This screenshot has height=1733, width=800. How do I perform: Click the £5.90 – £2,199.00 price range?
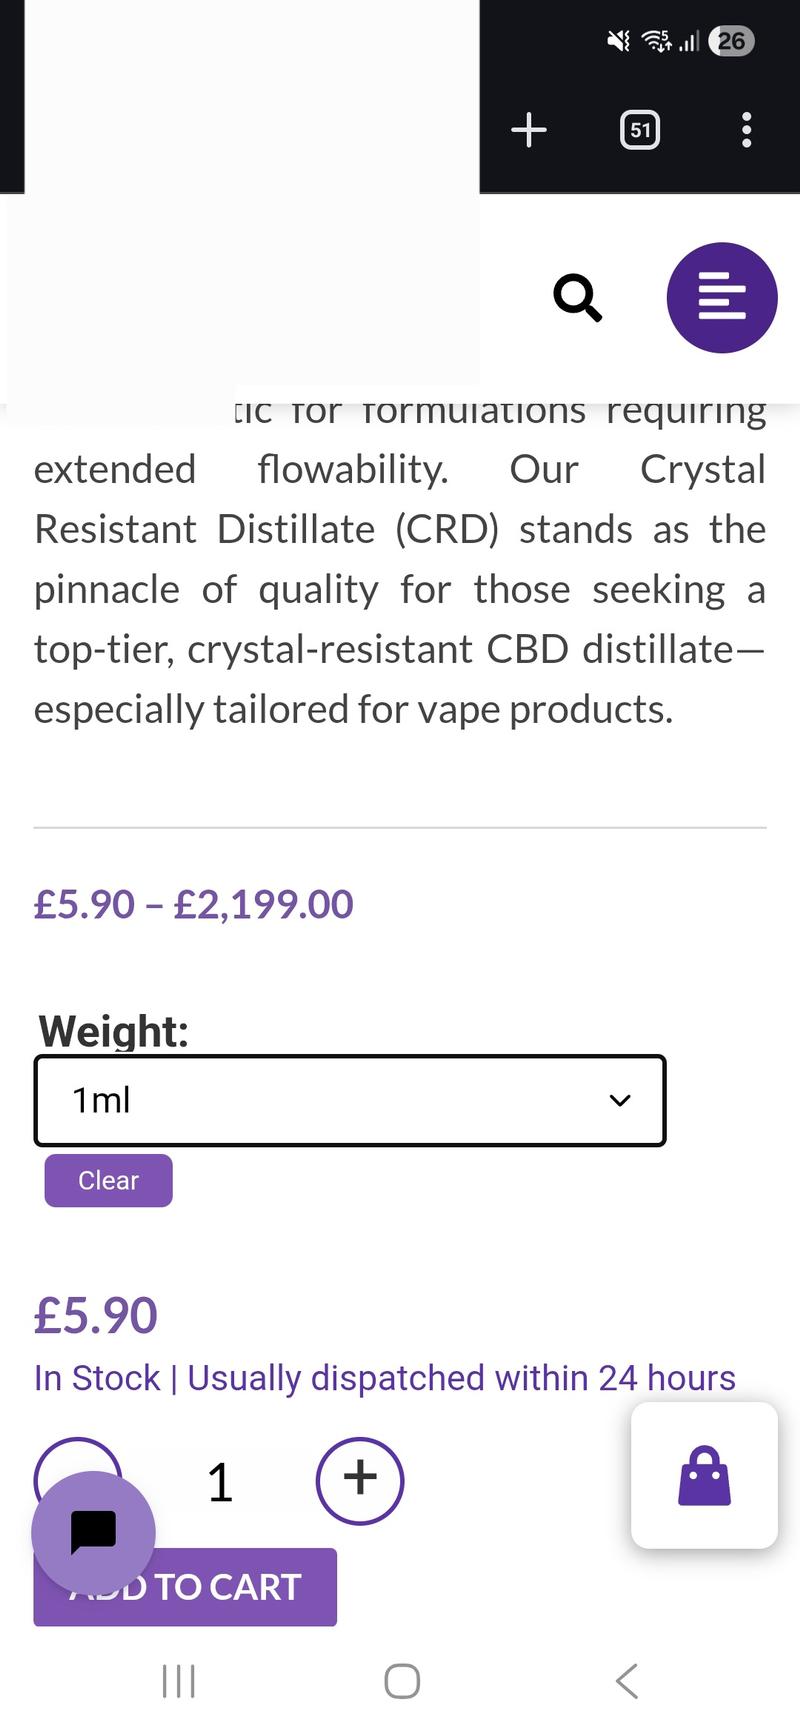click(194, 905)
